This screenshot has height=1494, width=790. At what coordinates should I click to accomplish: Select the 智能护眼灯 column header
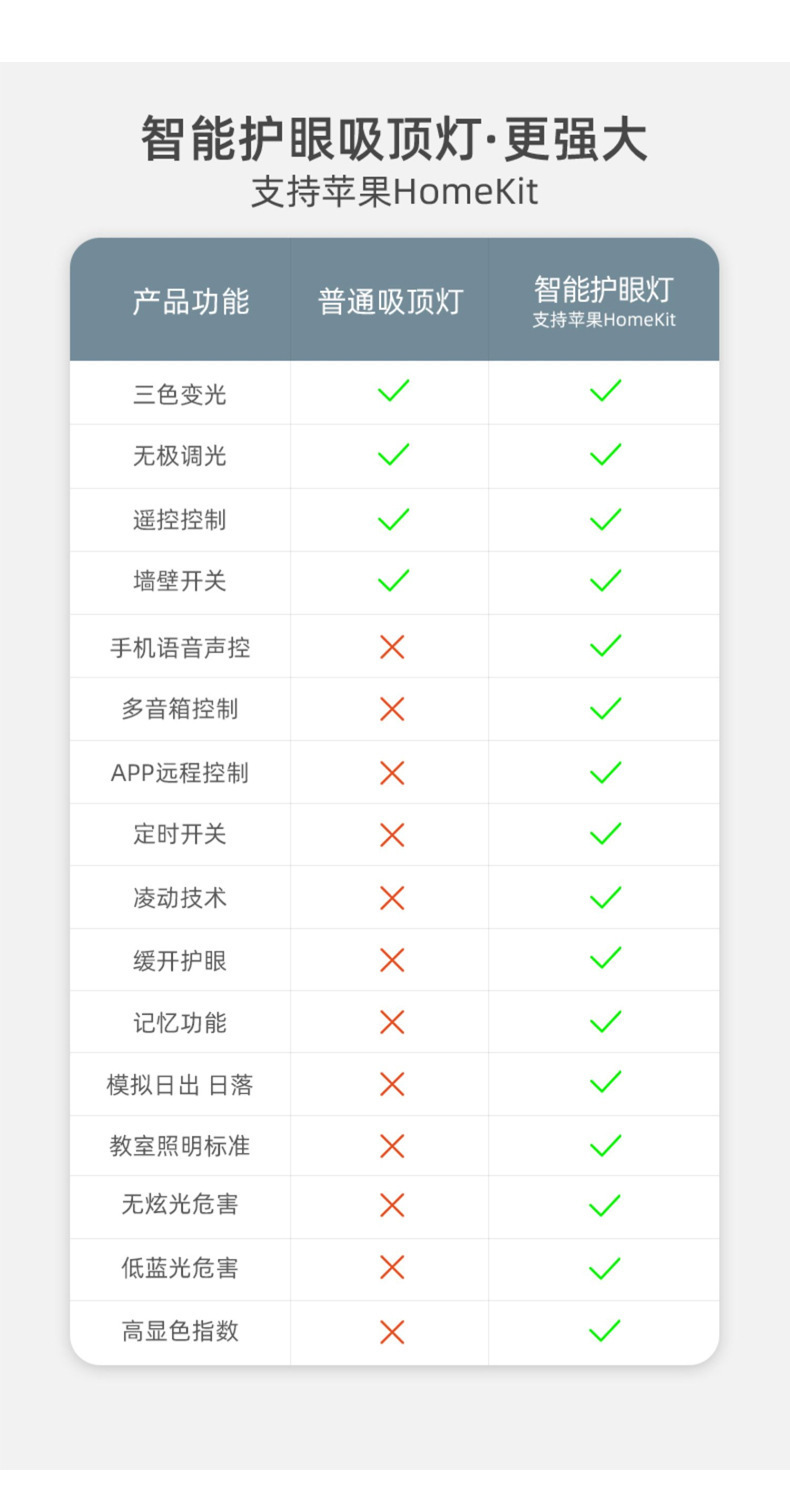604,300
